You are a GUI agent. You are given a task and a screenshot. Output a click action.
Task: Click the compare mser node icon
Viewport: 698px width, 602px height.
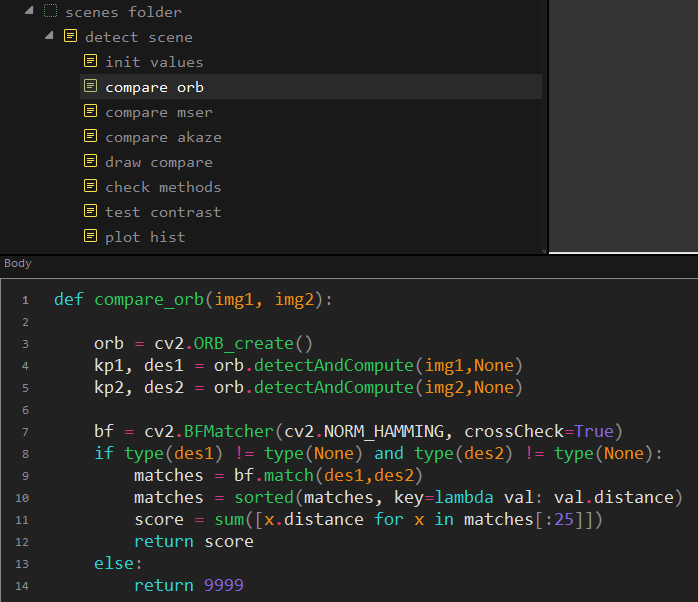pyautogui.click(x=90, y=110)
